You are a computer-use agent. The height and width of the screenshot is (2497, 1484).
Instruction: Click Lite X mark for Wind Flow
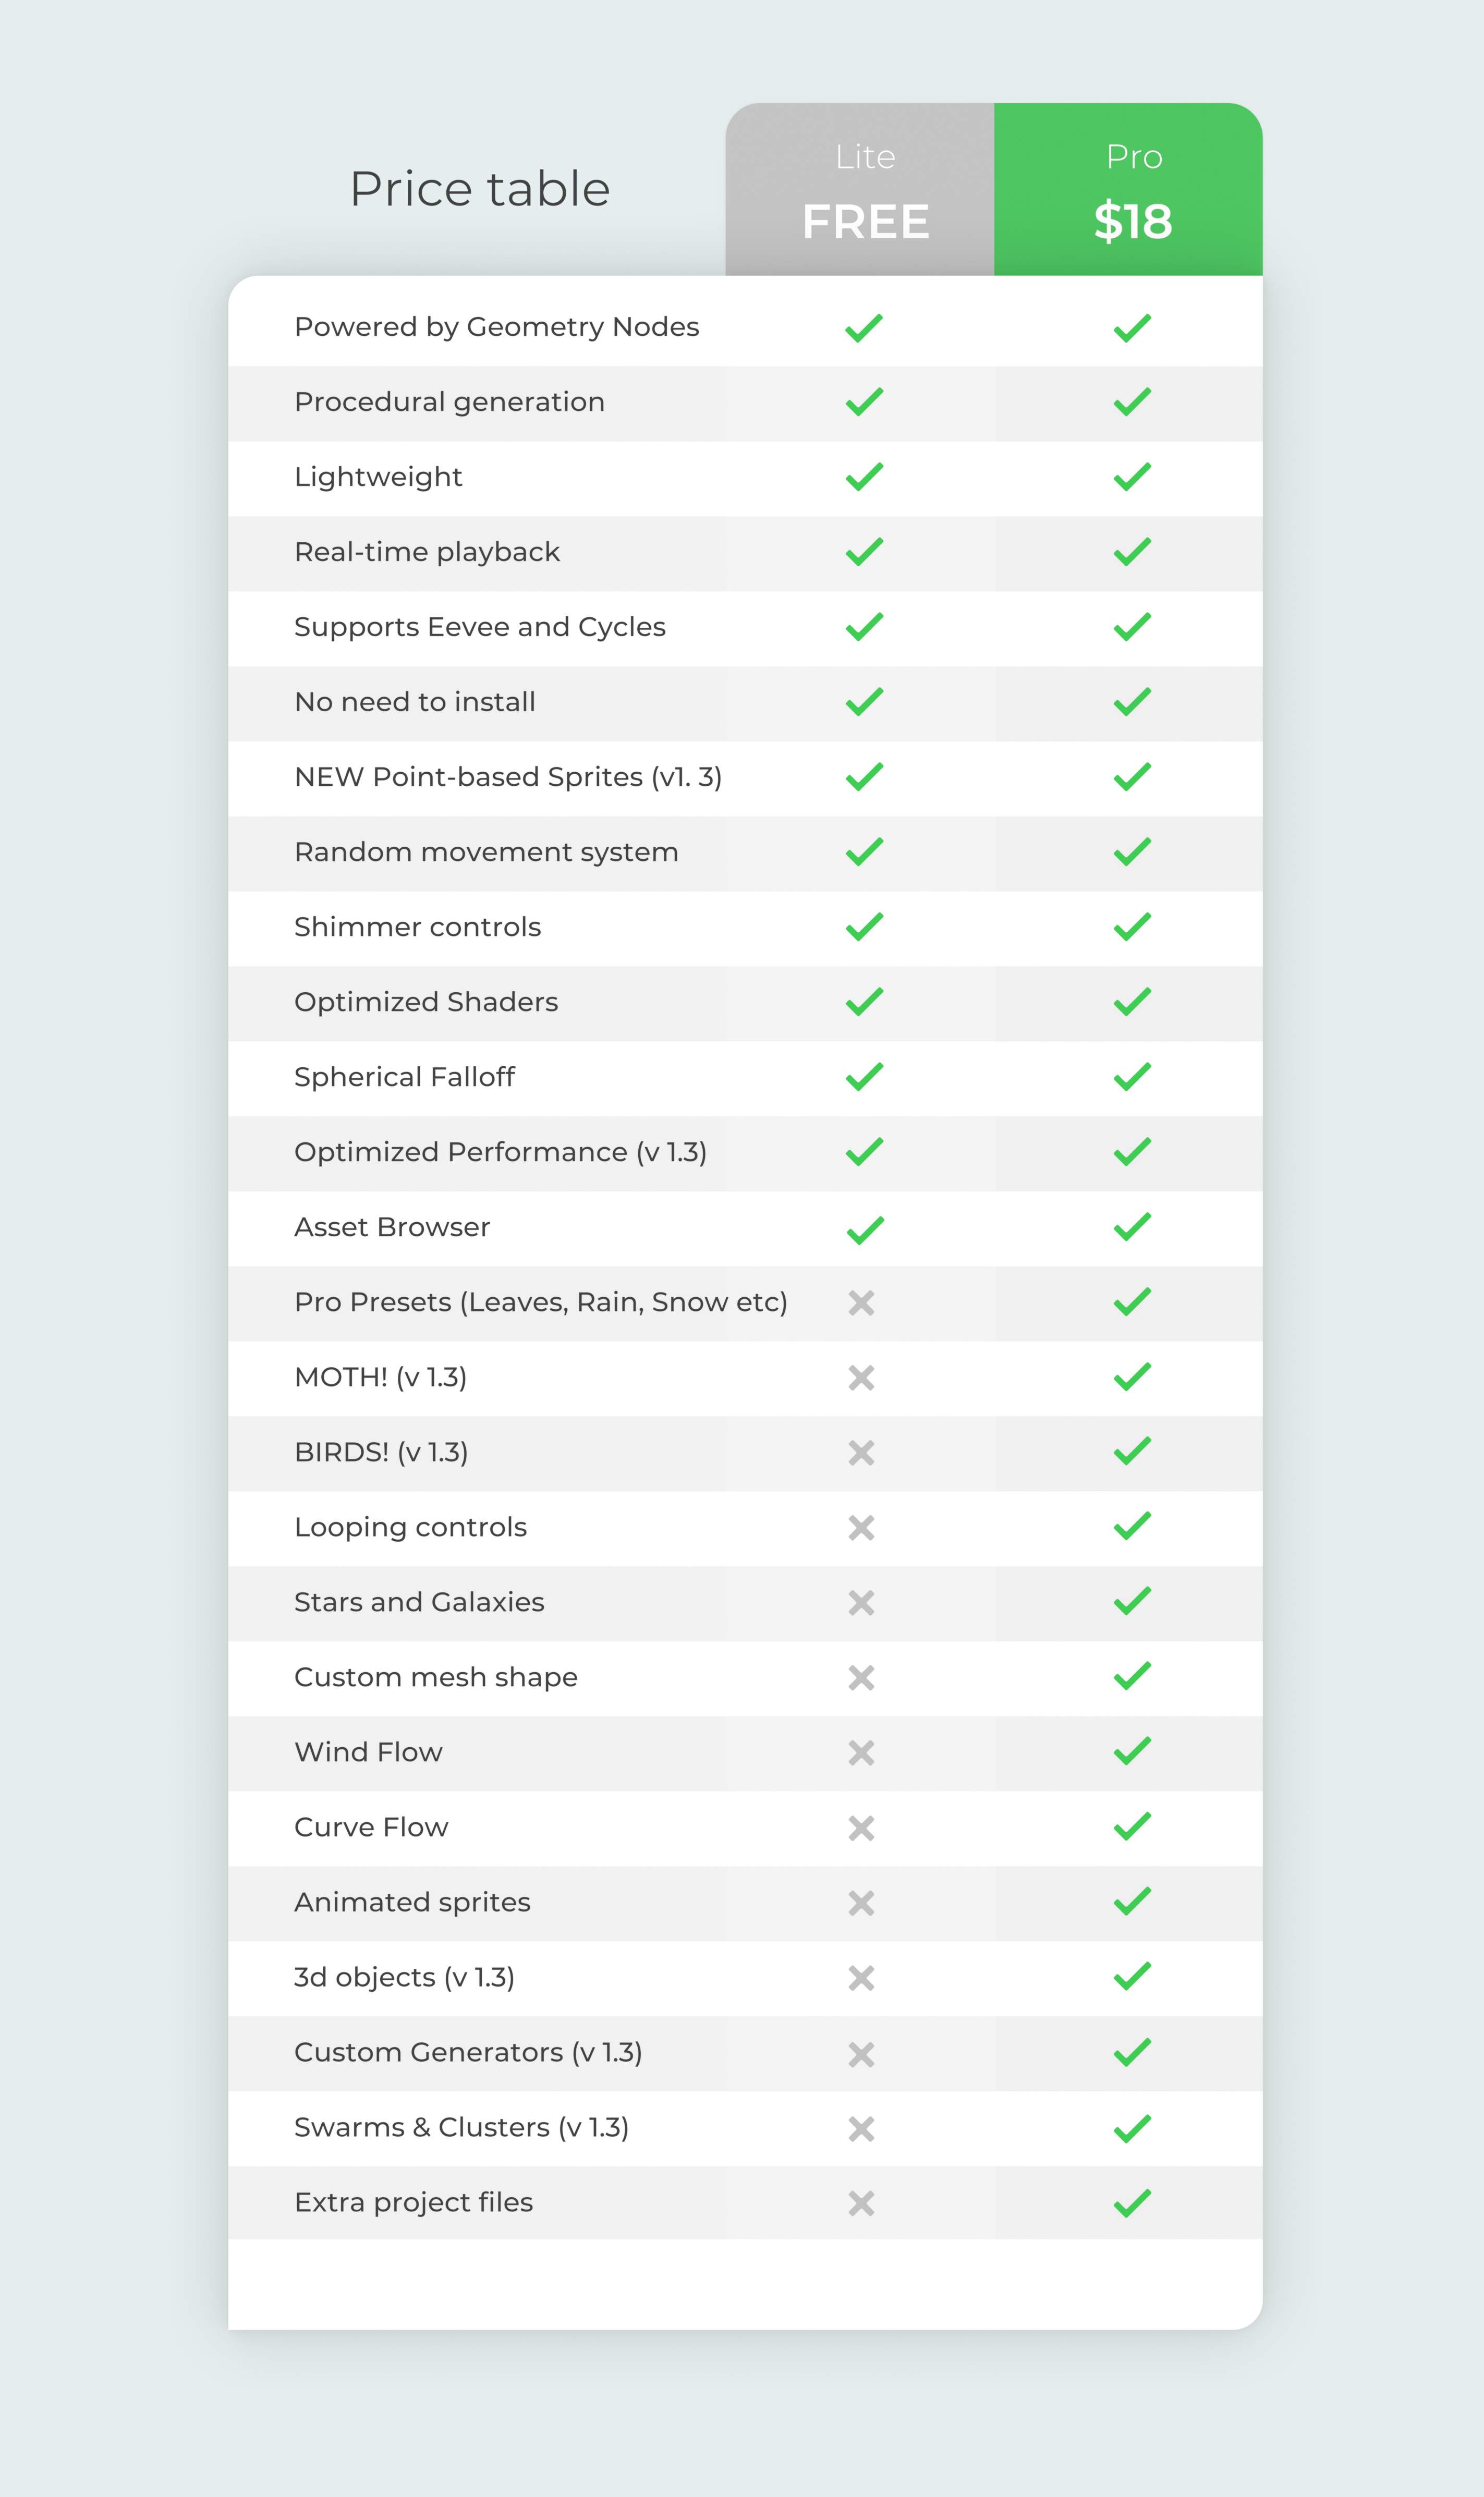click(861, 1753)
